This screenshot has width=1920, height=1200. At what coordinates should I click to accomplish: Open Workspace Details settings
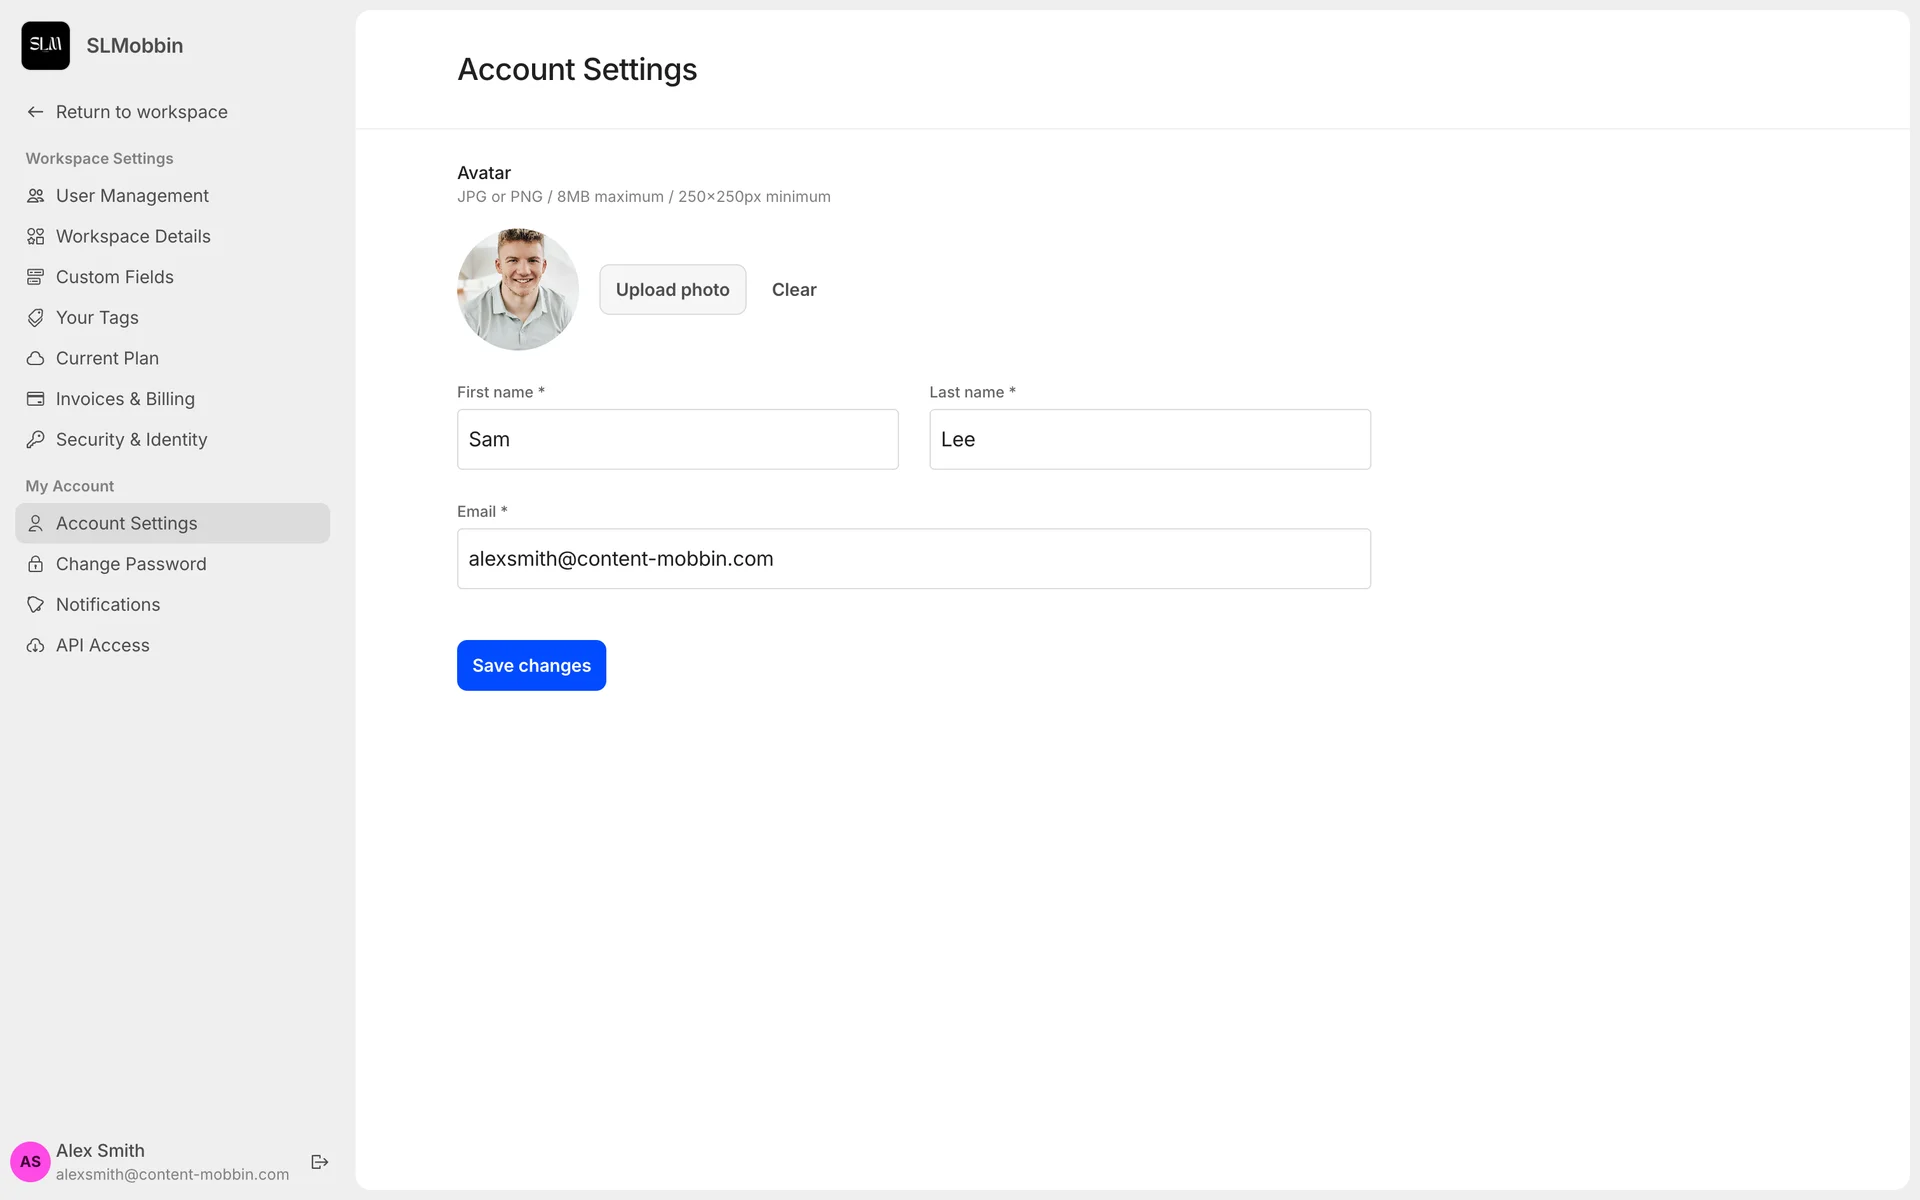click(133, 237)
